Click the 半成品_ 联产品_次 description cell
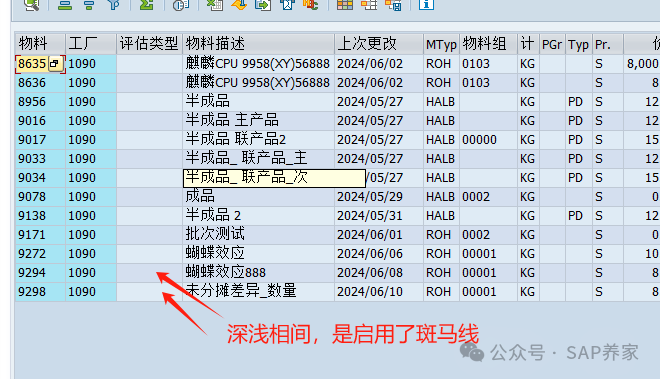Image resolution: width=660 pixels, height=379 pixels. coord(274,178)
